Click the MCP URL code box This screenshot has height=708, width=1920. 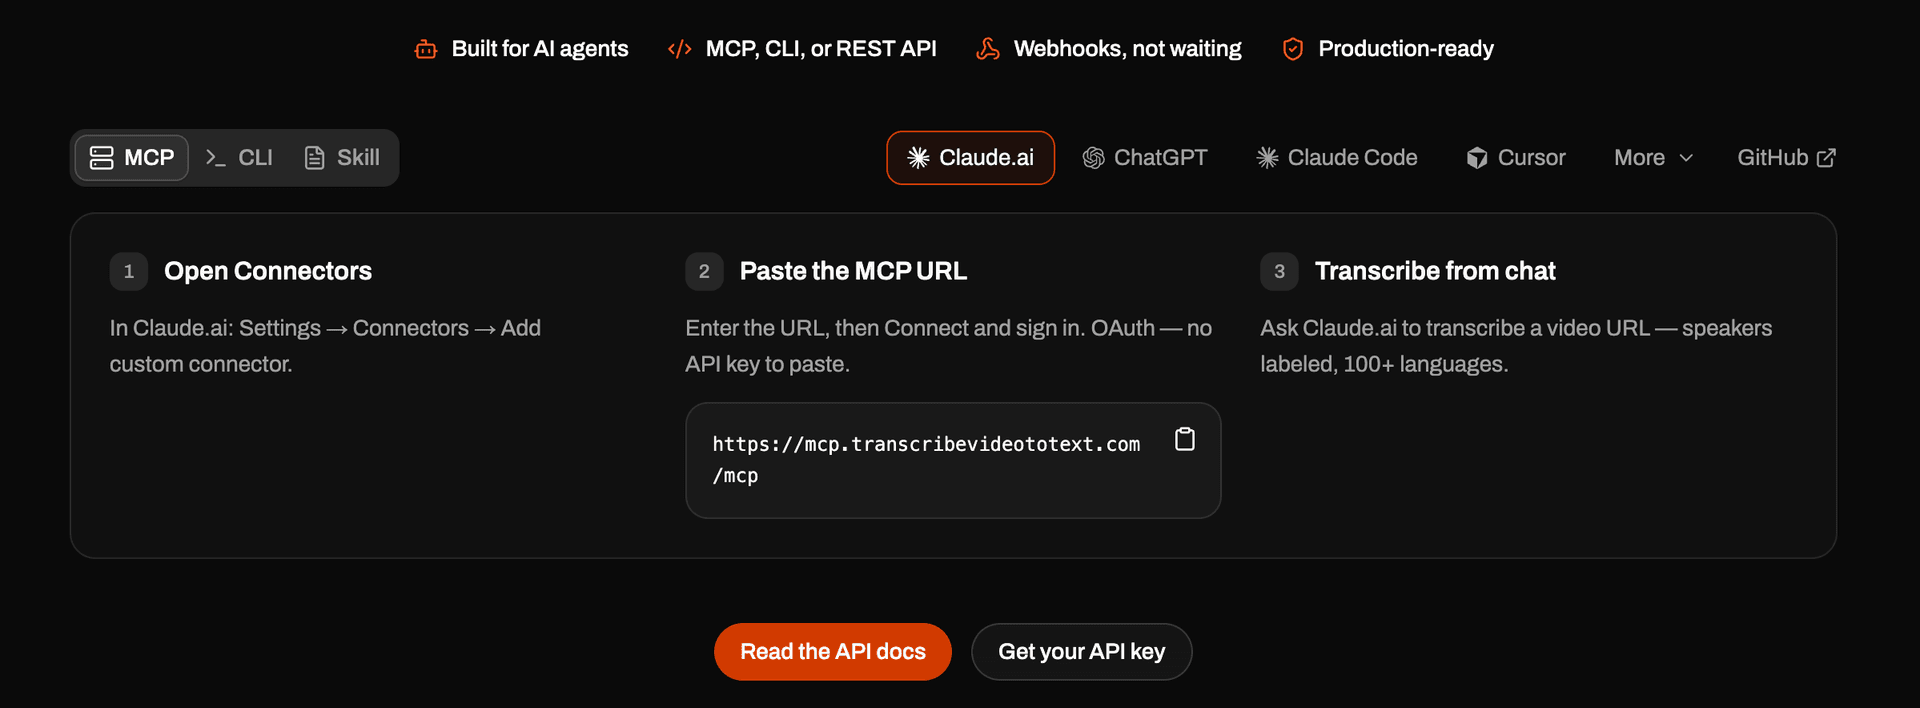tap(953, 460)
